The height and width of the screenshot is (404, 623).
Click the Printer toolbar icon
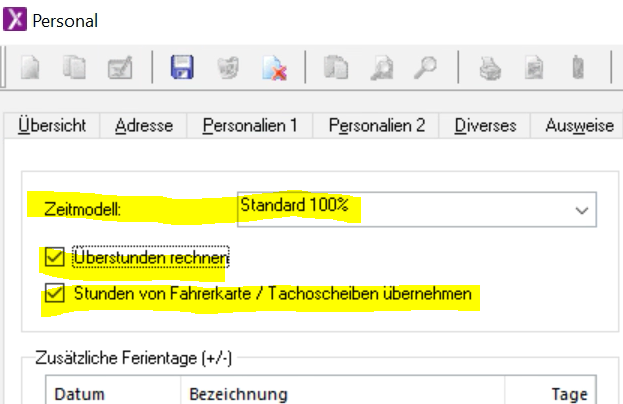coord(489,68)
